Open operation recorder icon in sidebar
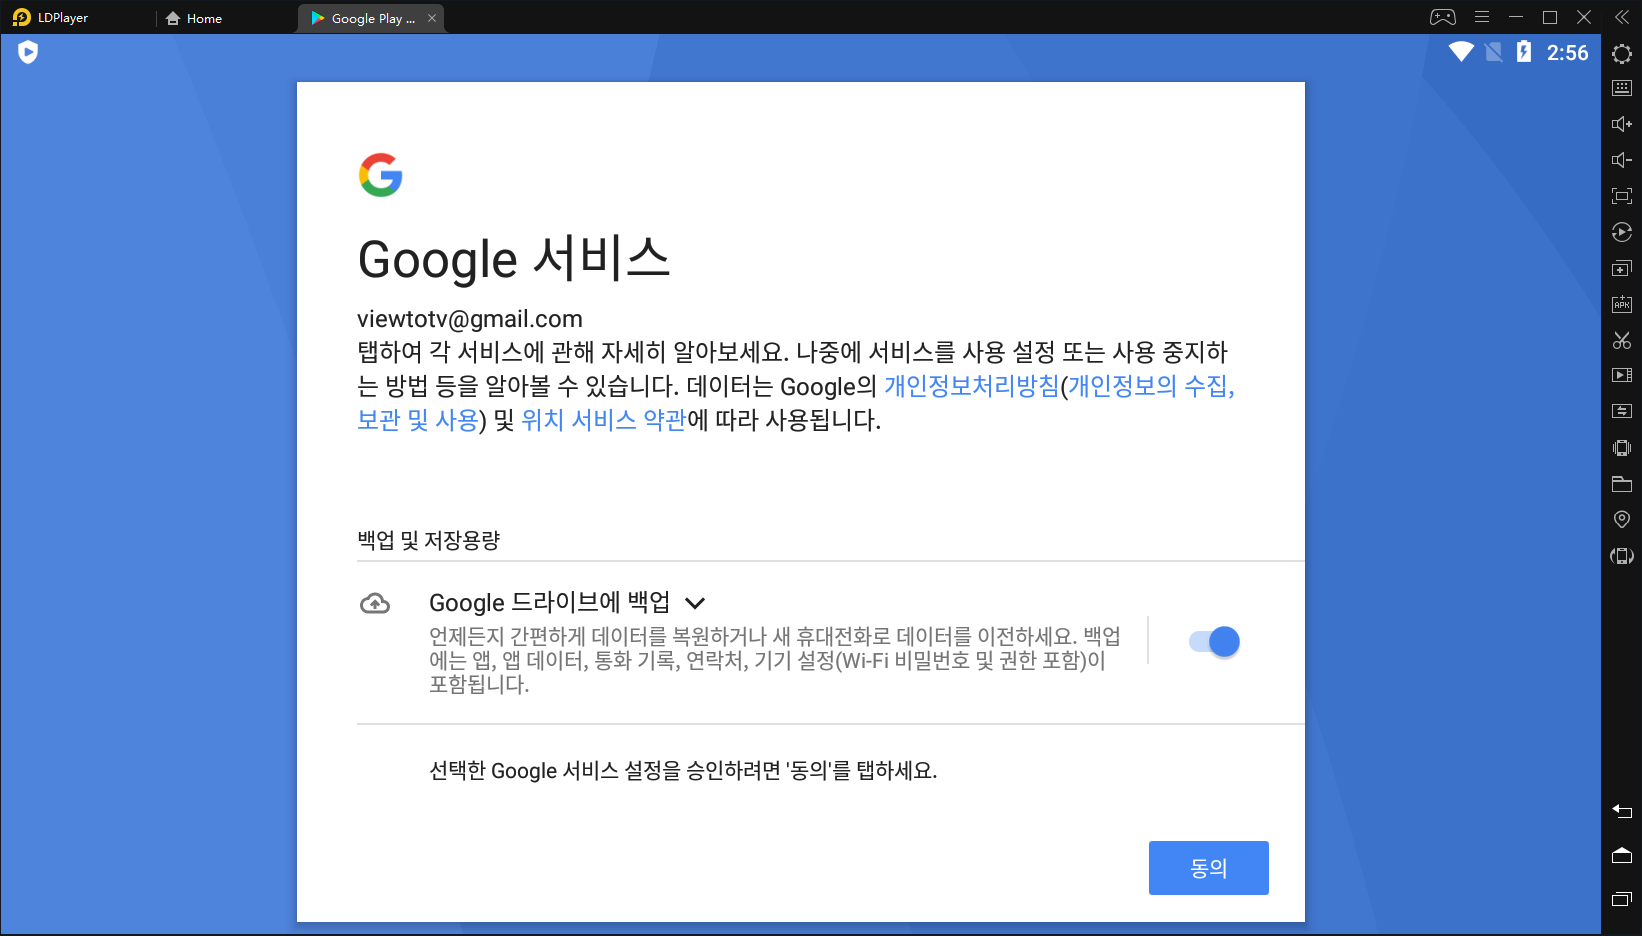 pos(1622,232)
